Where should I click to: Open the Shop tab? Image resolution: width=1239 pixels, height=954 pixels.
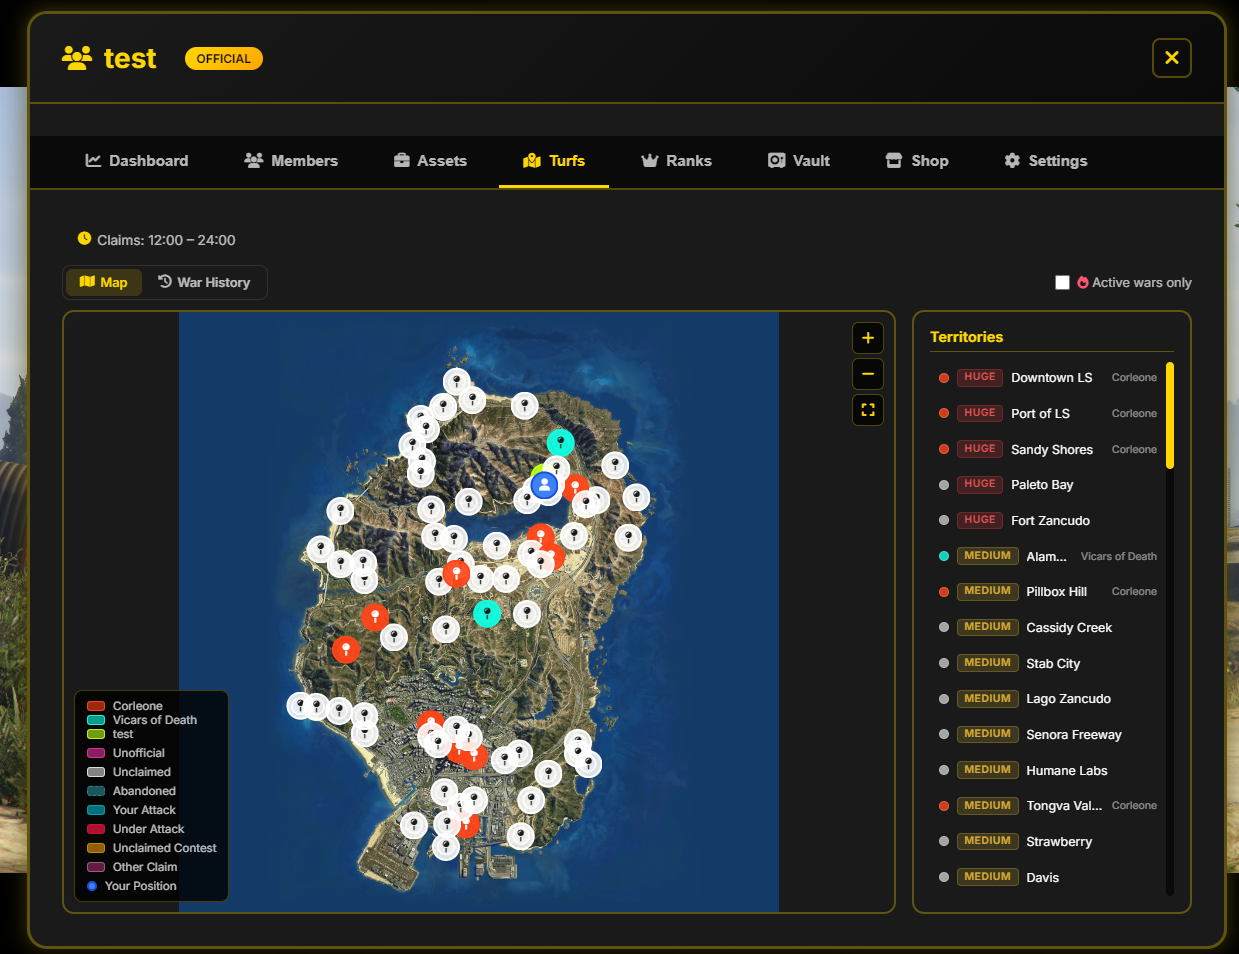(x=917, y=161)
